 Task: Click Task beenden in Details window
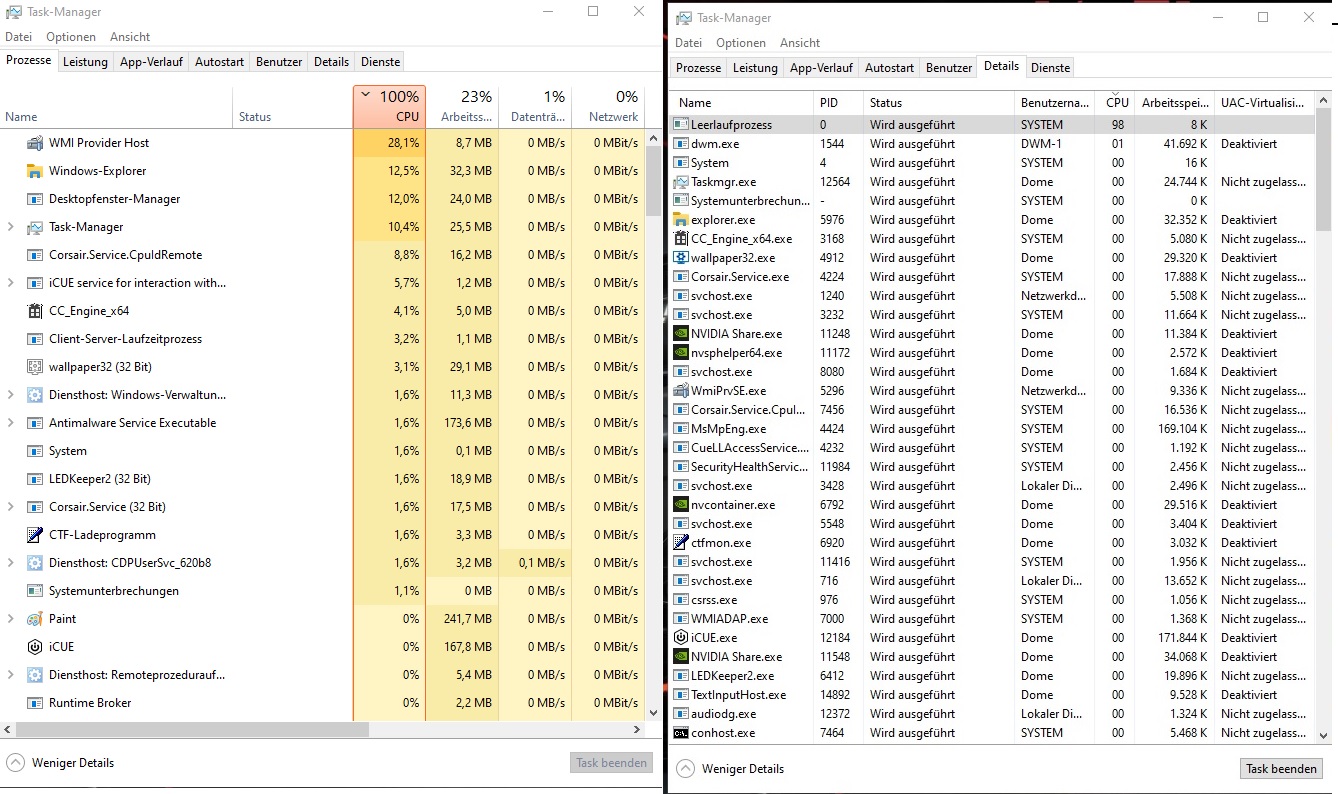click(1281, 769)
